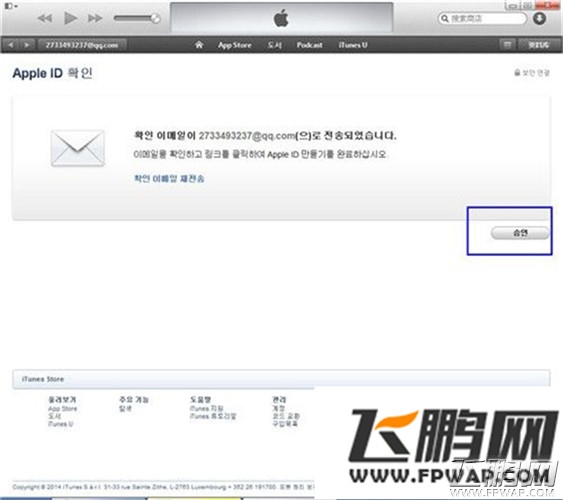Switch to the 도서 (Books) tab

(x=275, y=45)
